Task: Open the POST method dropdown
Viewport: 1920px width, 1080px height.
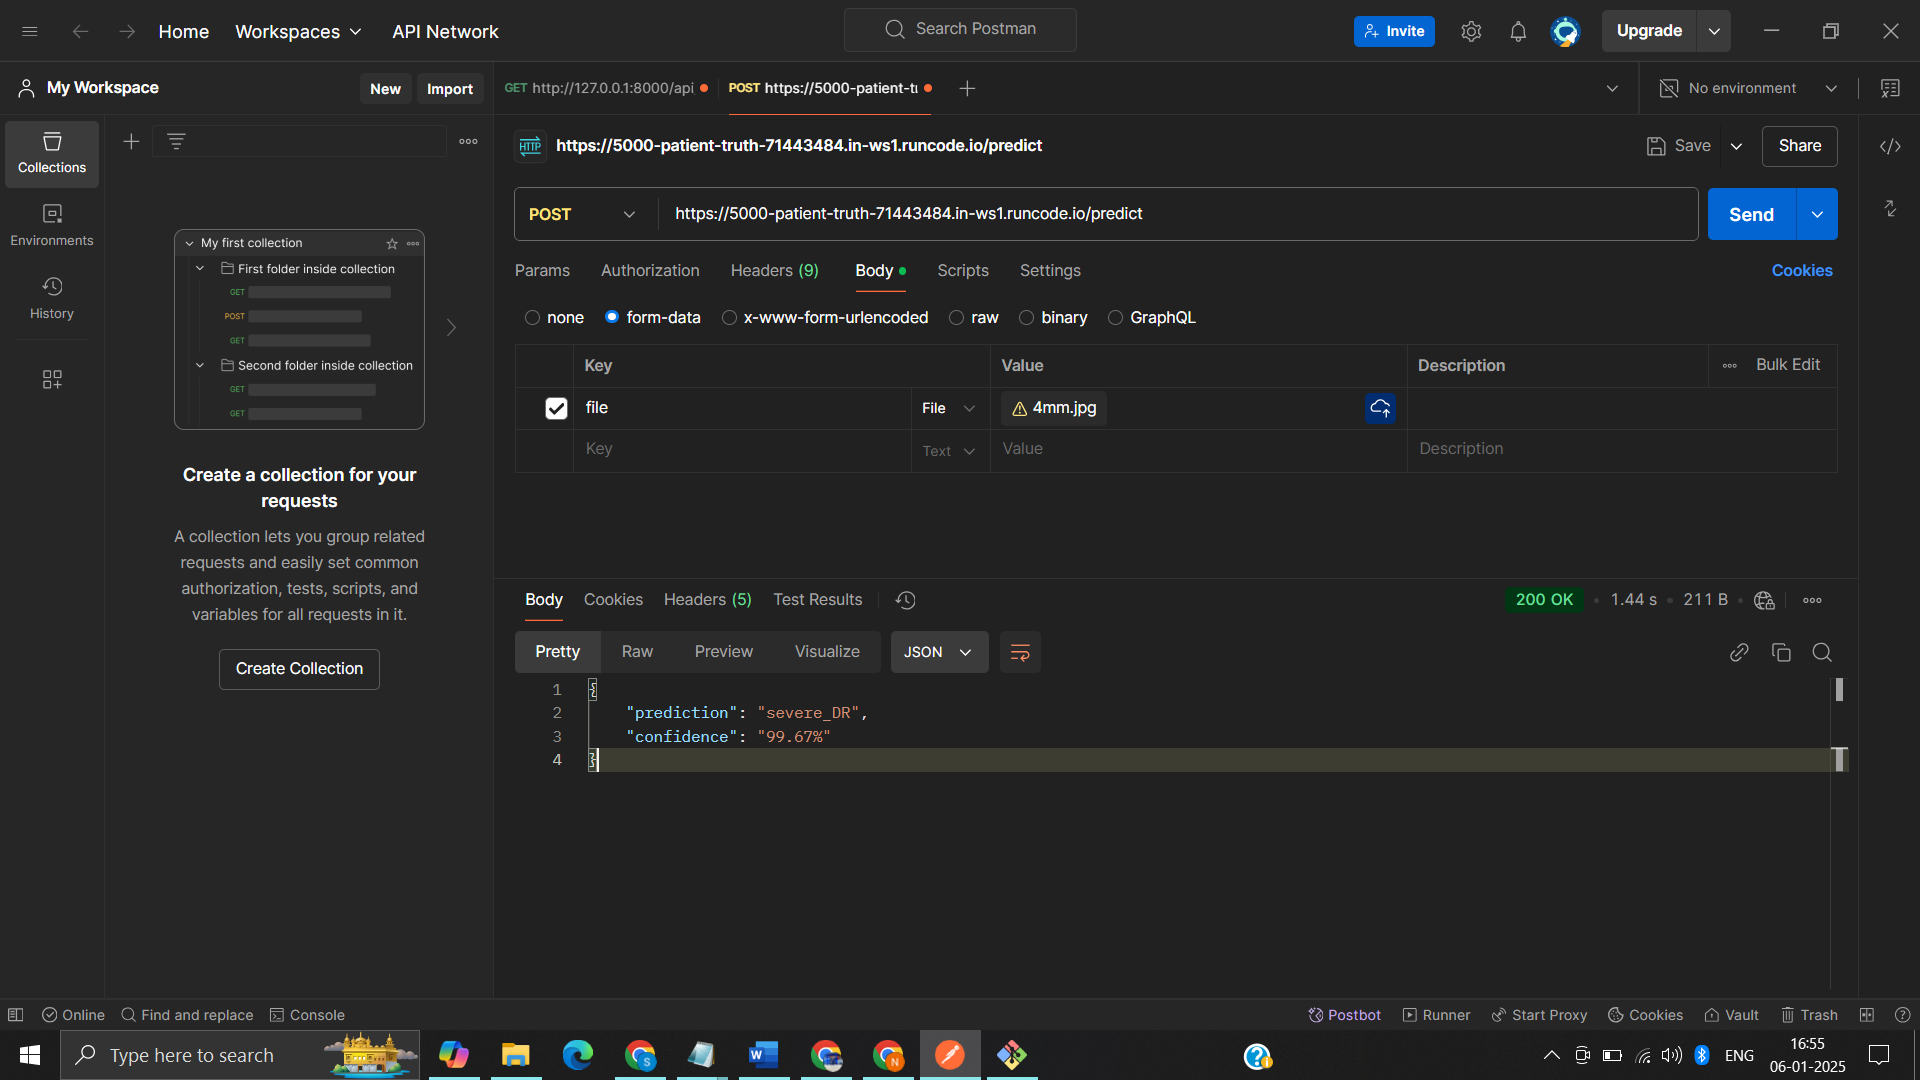Action: pos(583,214)
